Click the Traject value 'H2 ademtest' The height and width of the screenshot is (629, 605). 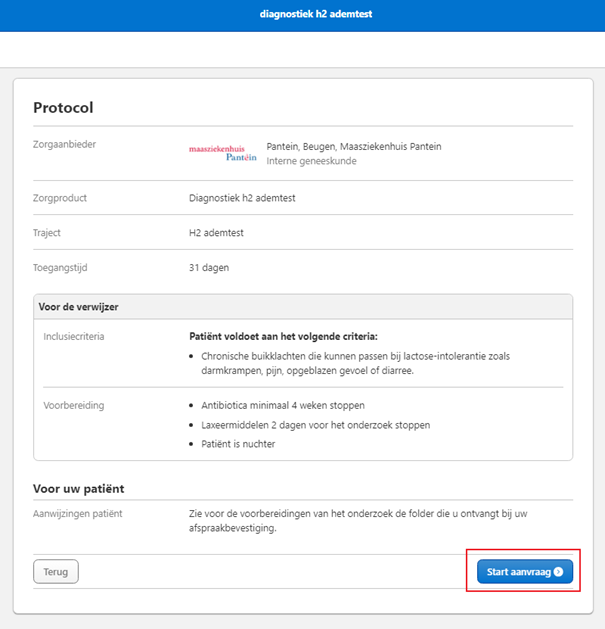[x=216, y=233]
